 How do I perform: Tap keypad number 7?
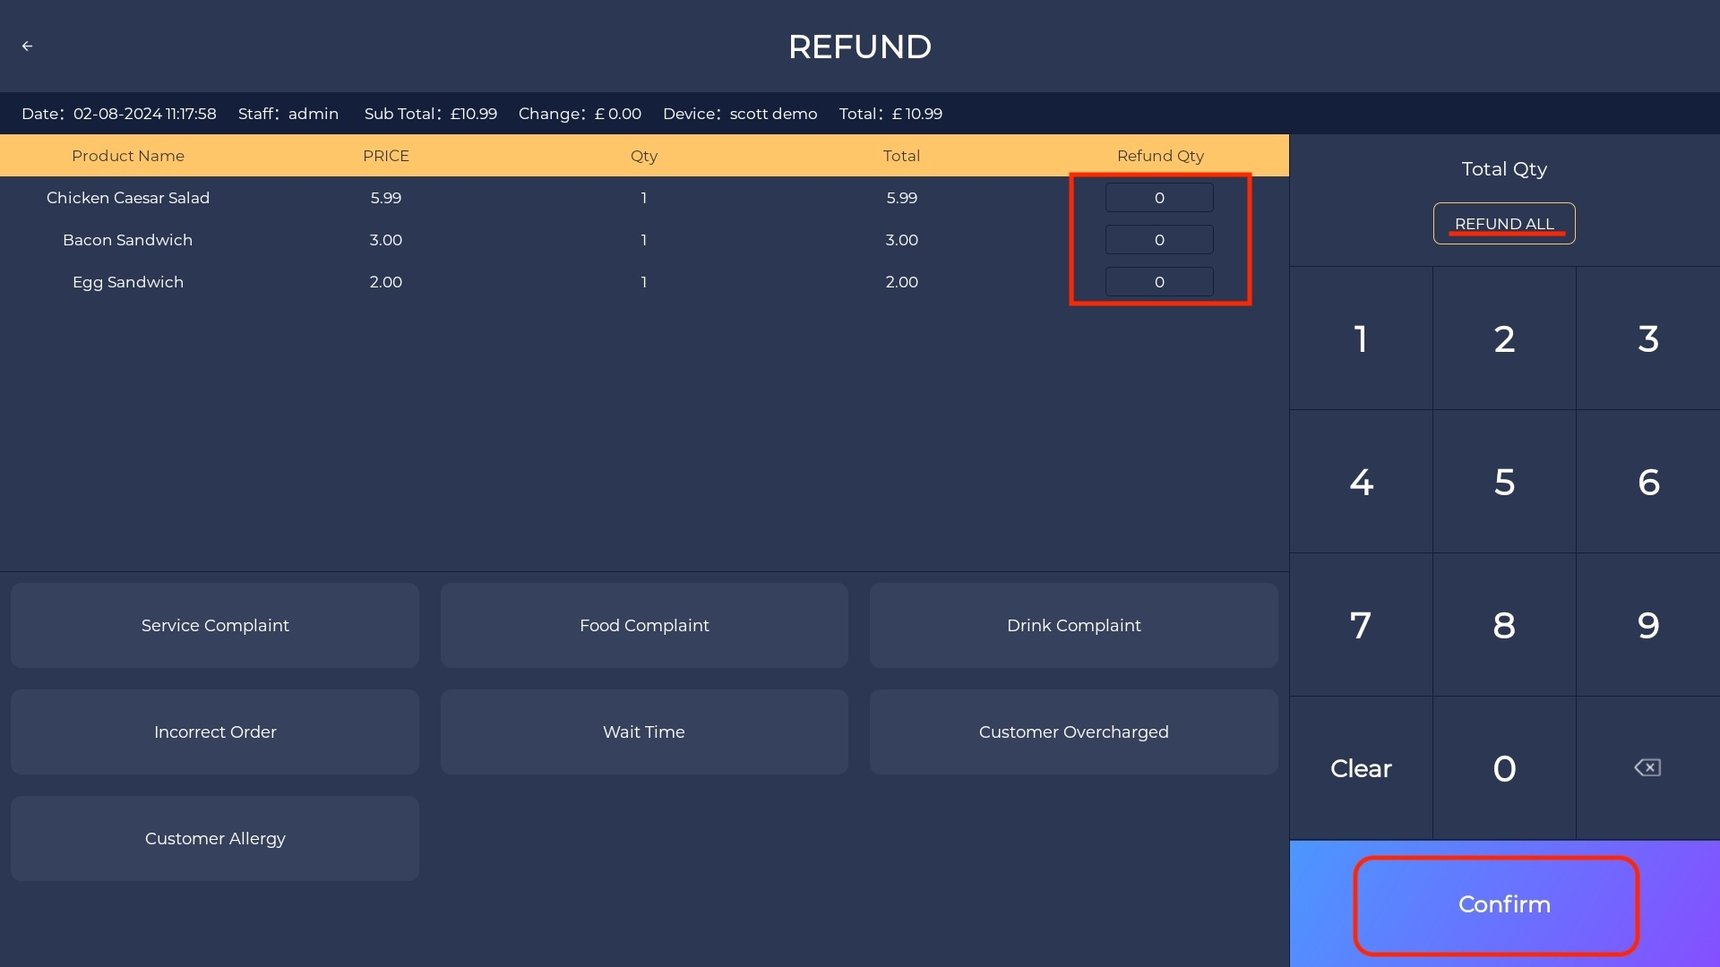point(1361,625)
